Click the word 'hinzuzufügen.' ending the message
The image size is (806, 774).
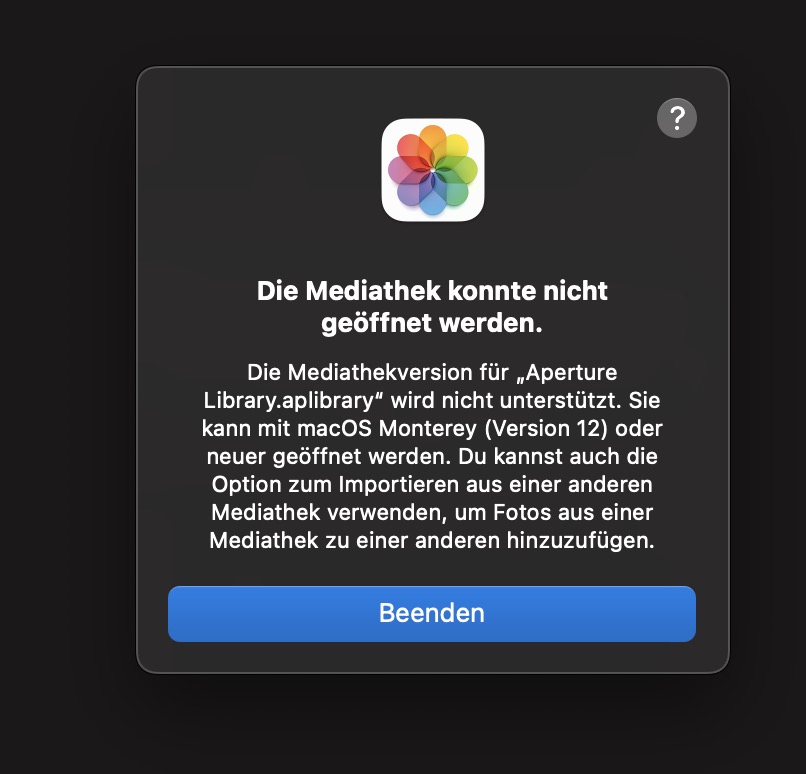tap(580, 541)
